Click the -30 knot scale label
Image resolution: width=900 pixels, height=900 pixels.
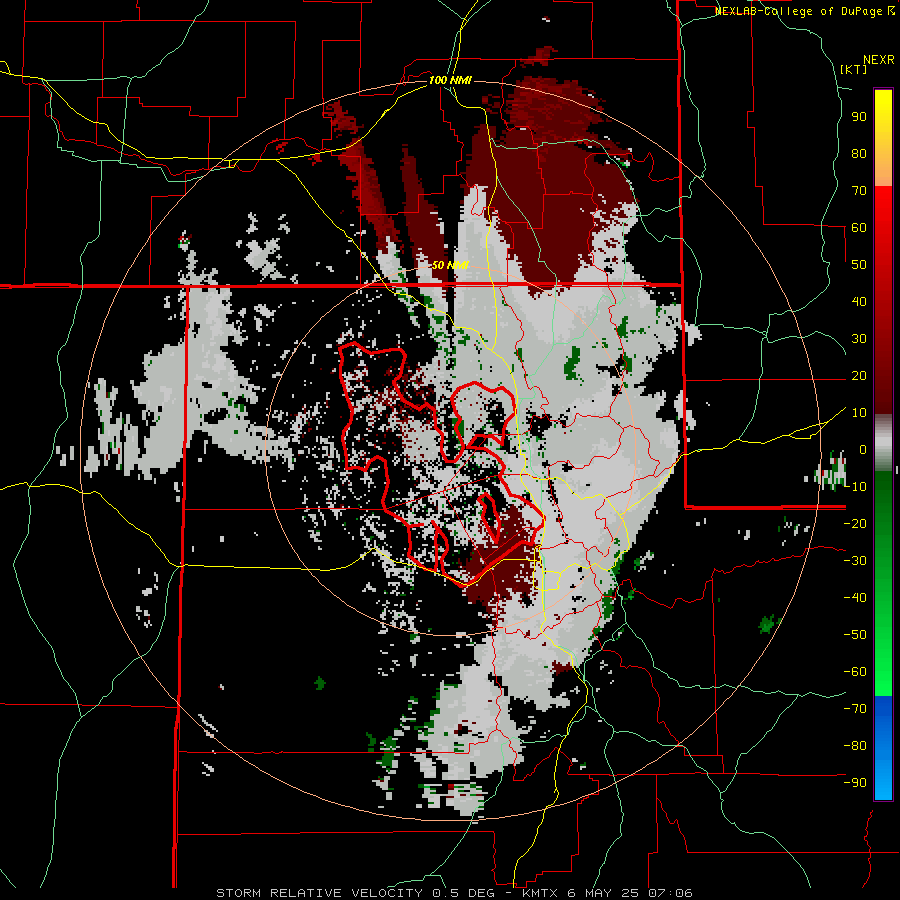click(855, 561)
